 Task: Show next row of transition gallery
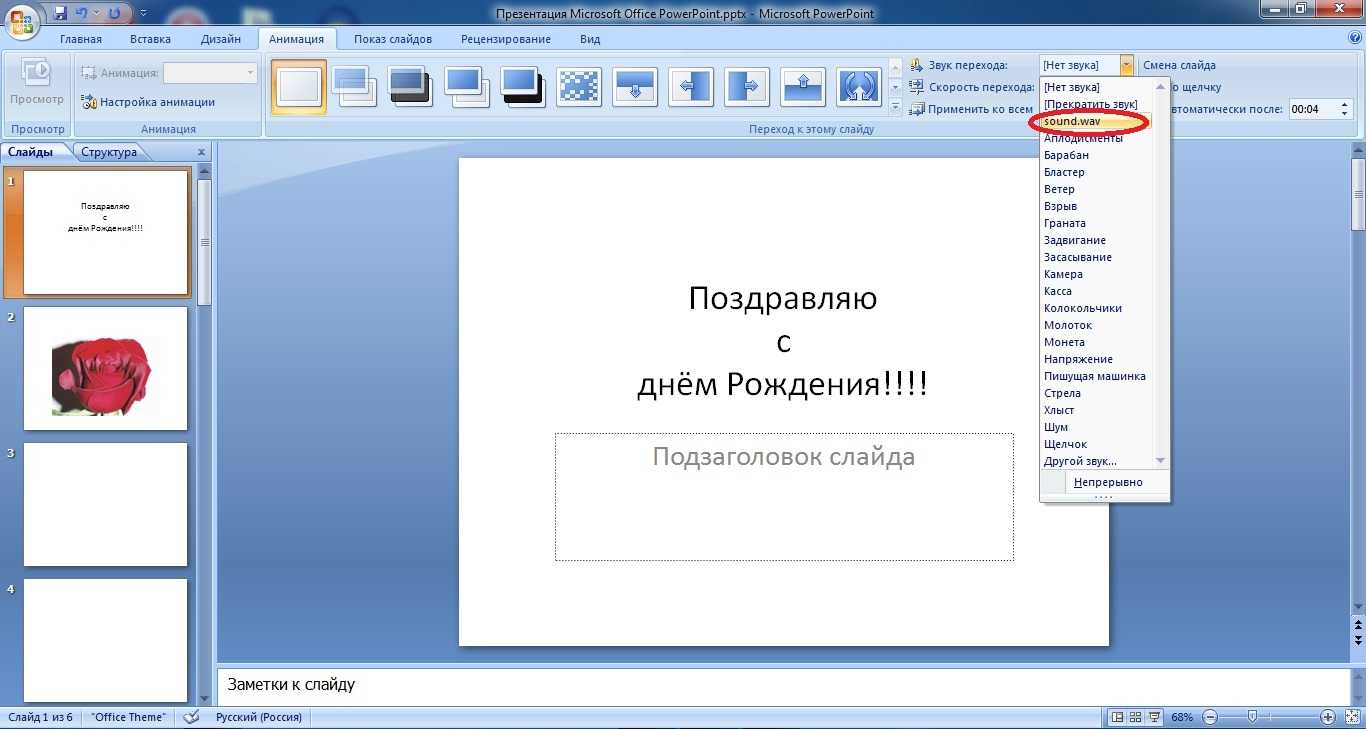(x=895, y=88)
